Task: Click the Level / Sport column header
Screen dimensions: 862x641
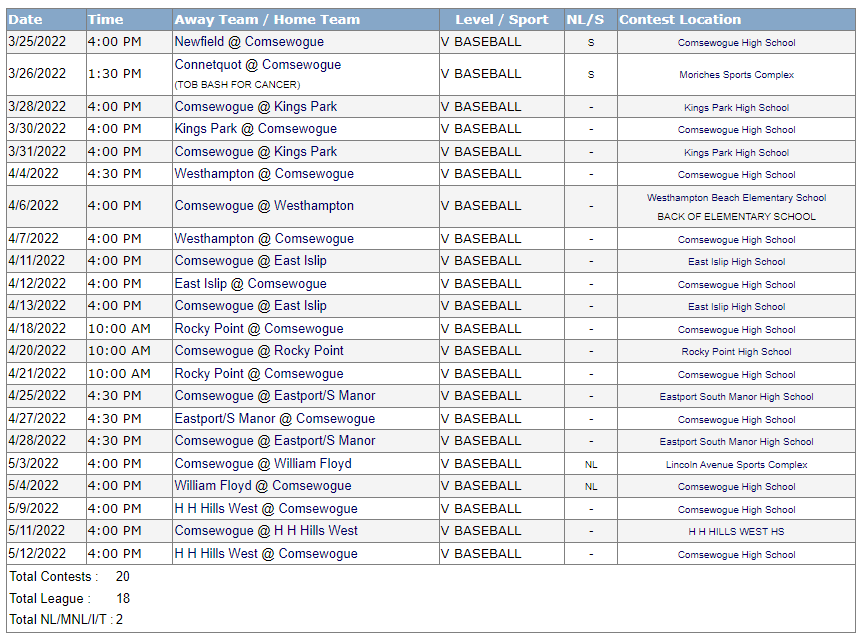Action: point(501,20)
